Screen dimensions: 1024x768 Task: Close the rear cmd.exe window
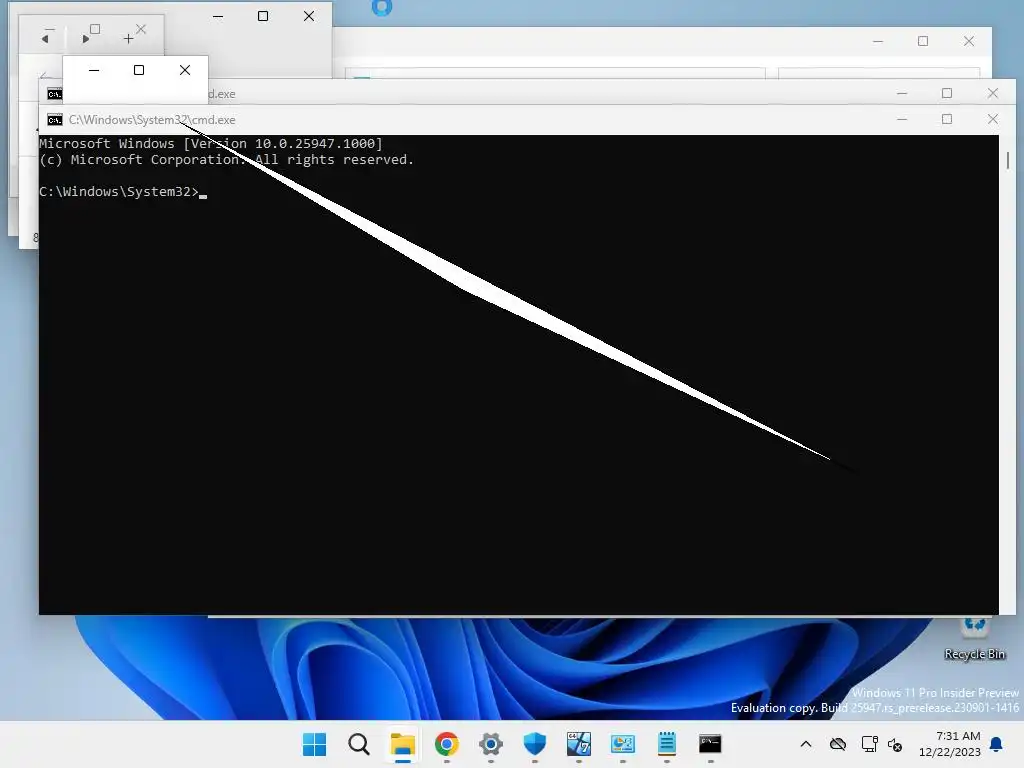[x=993, y=93]
